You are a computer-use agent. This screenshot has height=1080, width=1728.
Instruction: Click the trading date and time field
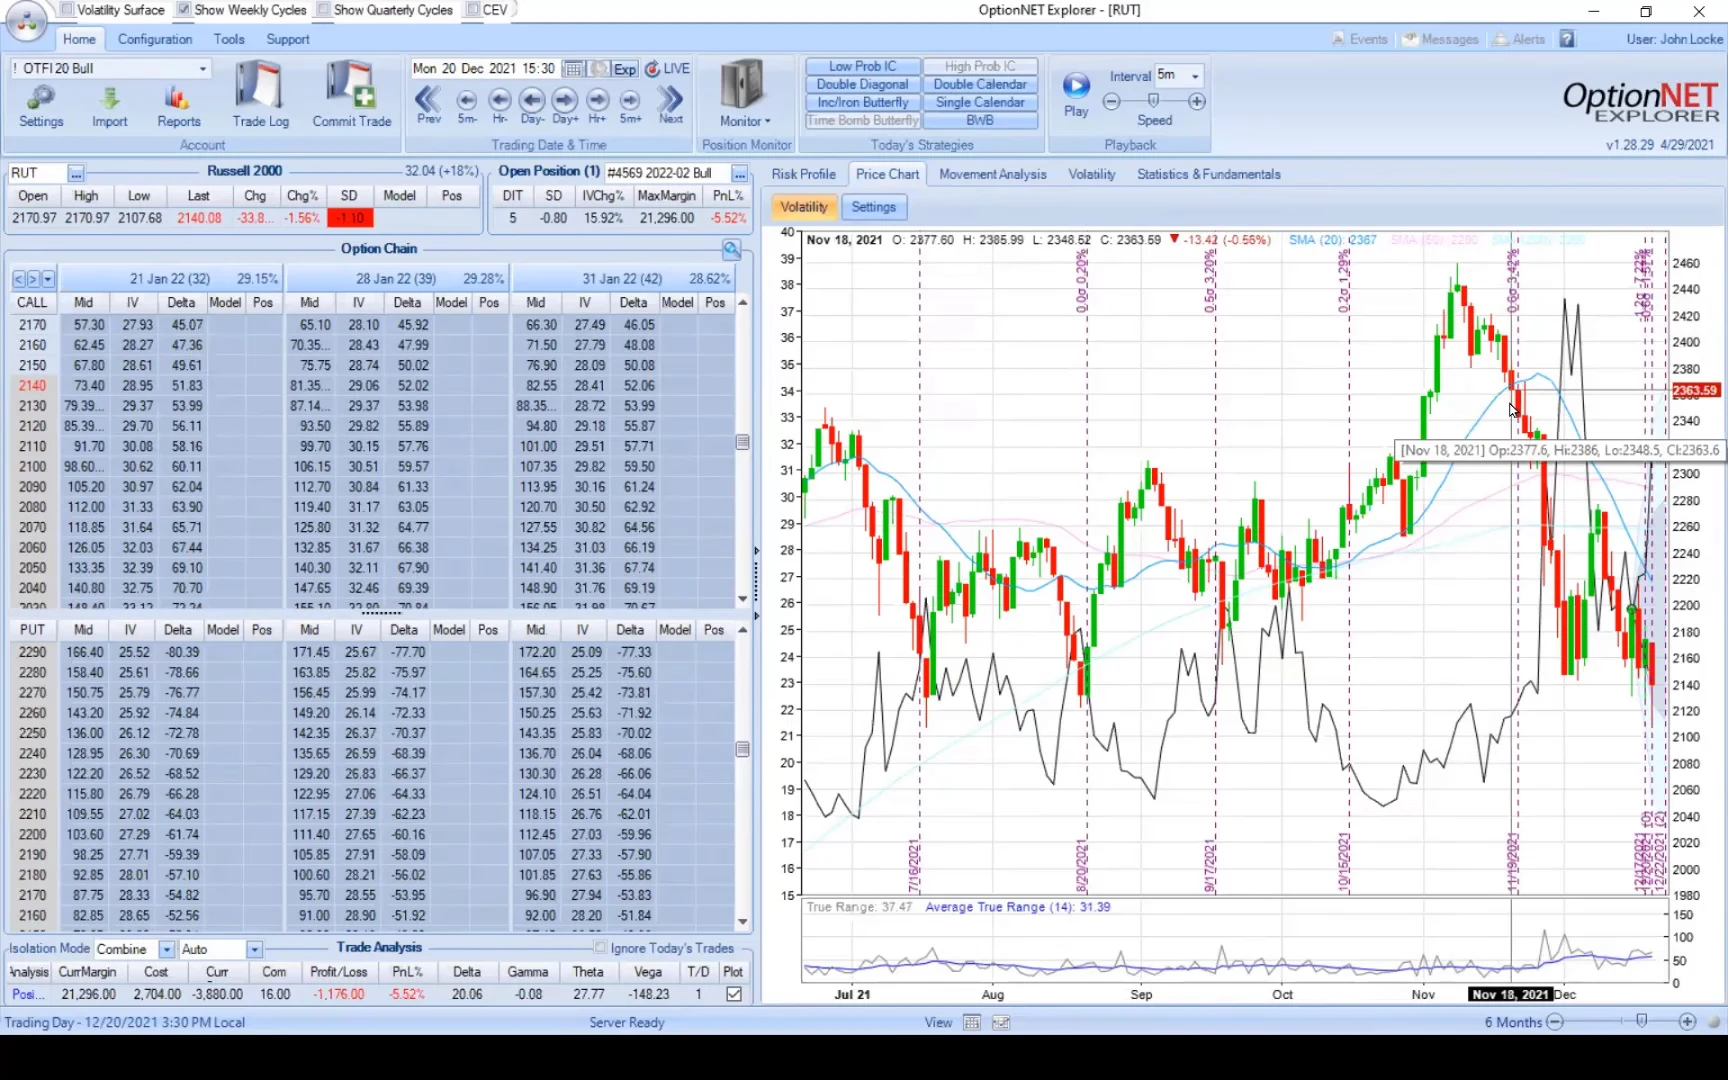pyautogui.click(x=484, y=69)
